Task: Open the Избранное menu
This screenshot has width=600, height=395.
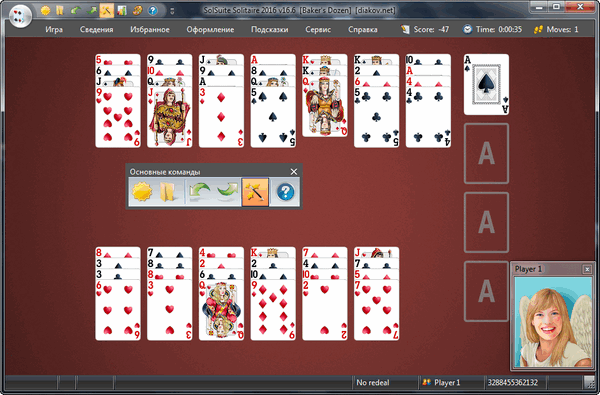Action: [150, 29]
